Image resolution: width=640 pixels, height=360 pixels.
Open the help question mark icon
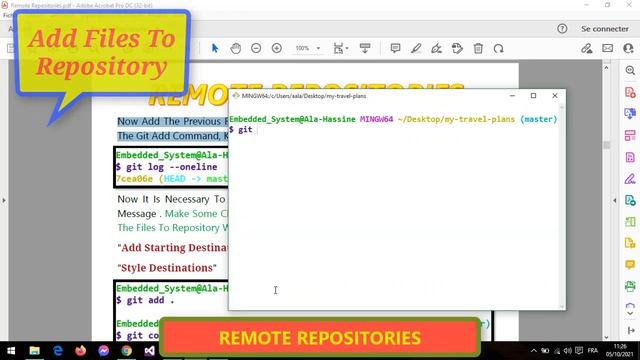pyautogui.click(x=562, y=29)
